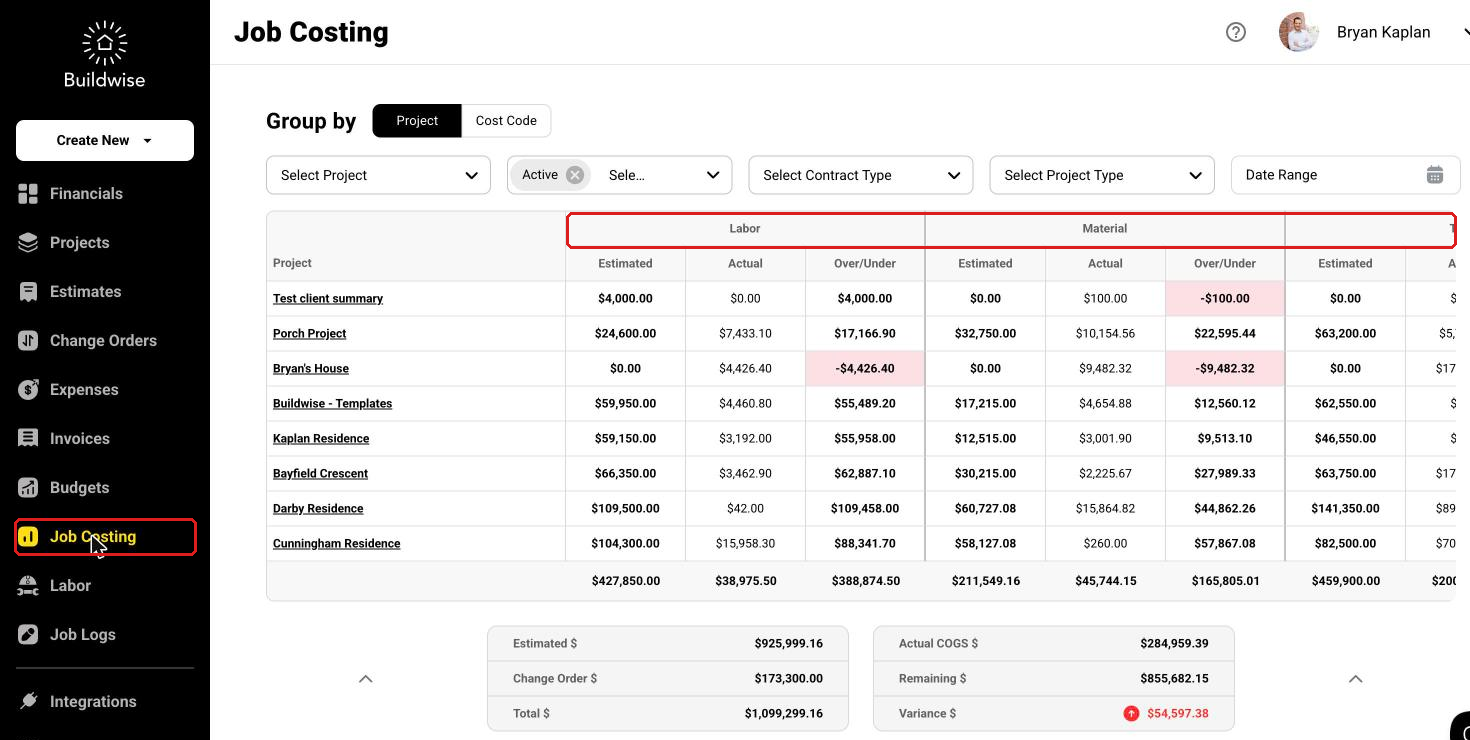Expand the status filter dropdown
The height and width of the screenshot is (740, 1470).
(x=713, y=175)
